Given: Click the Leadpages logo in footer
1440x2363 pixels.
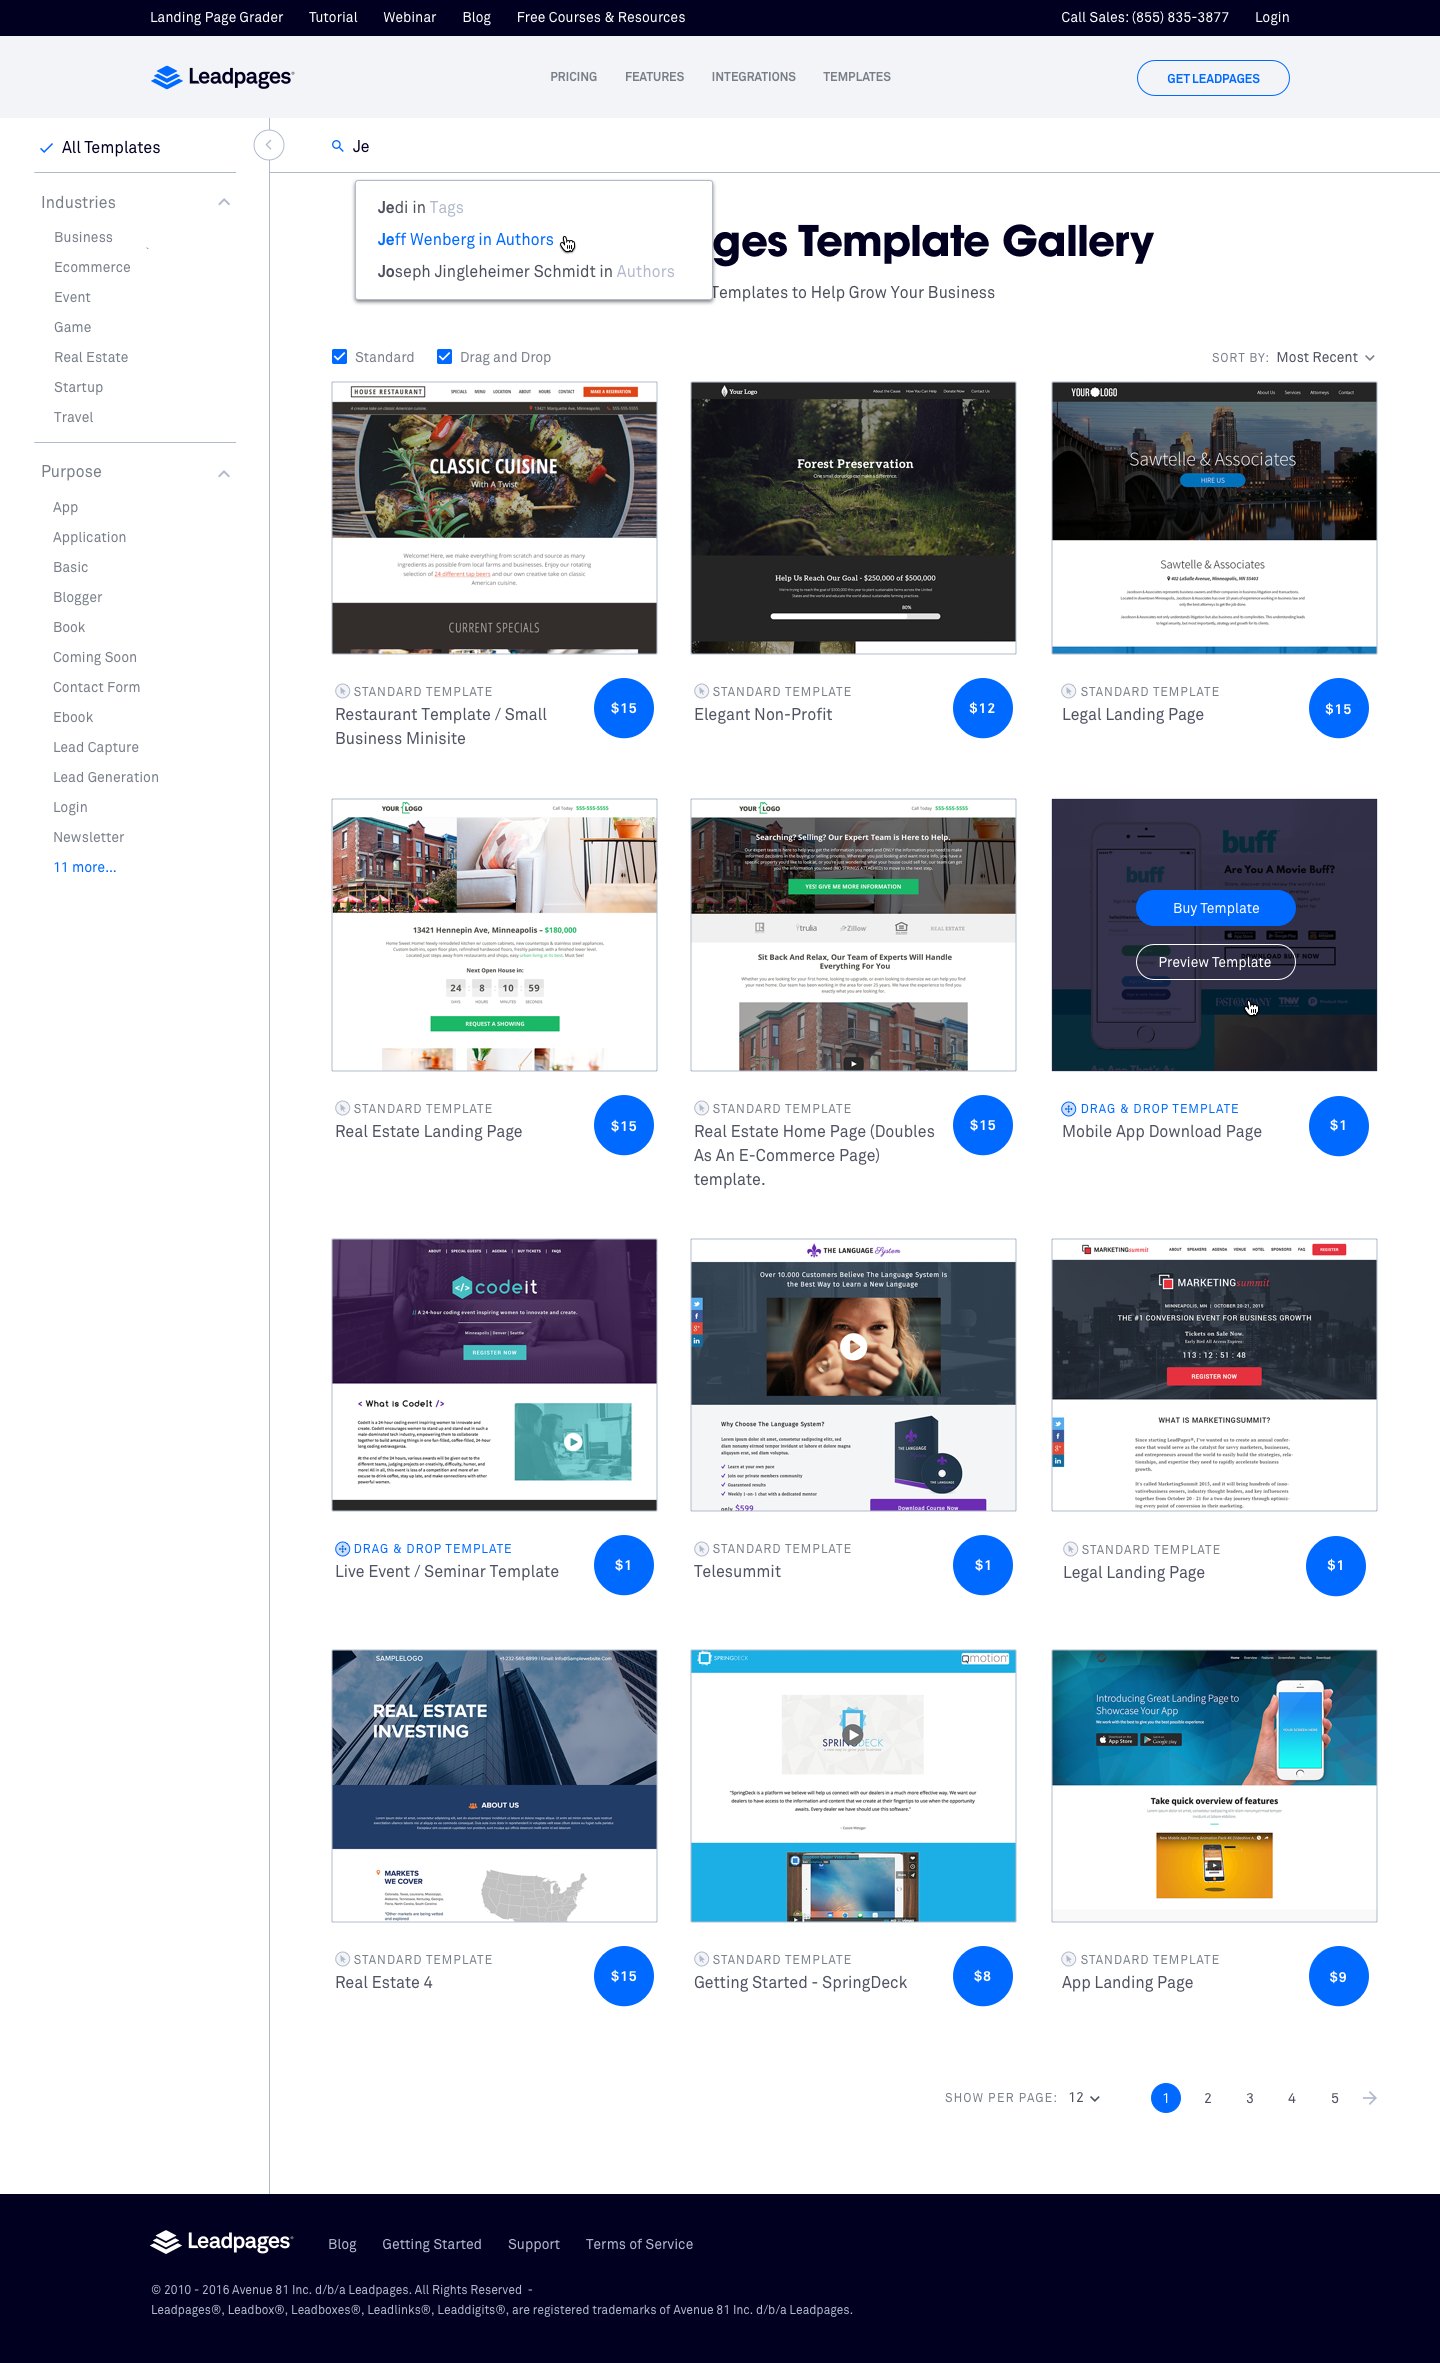Looking at the screenshot, I should click(x=221, y=2243).
